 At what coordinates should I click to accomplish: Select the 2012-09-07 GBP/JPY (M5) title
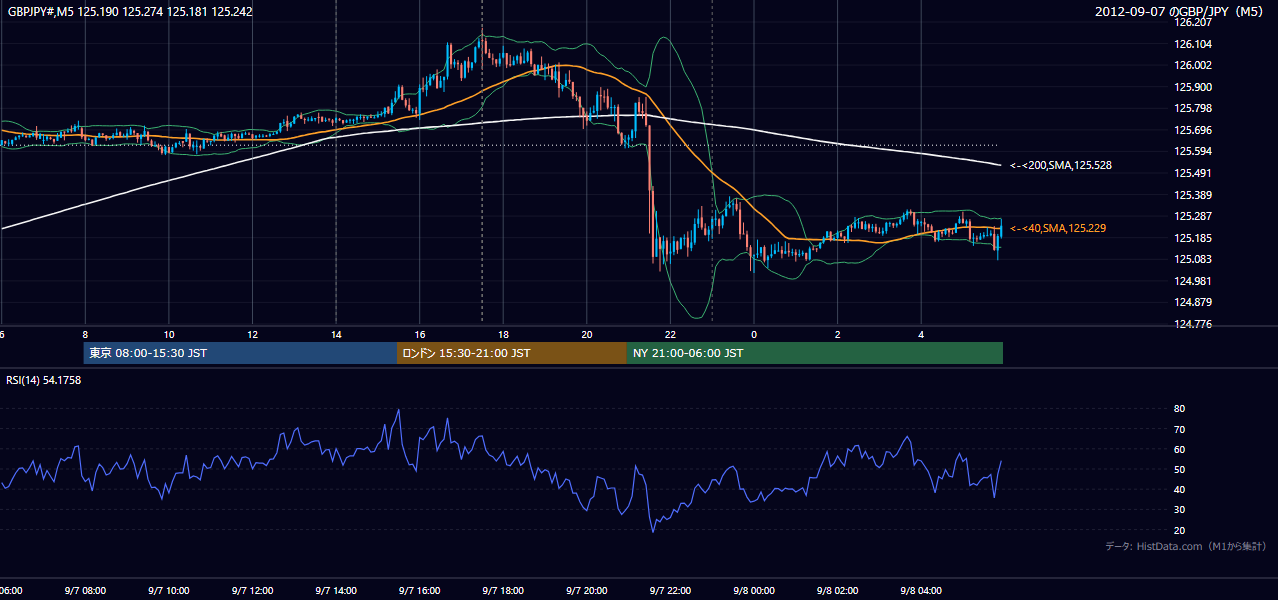pyautogui.click(x=1180, y=12)
